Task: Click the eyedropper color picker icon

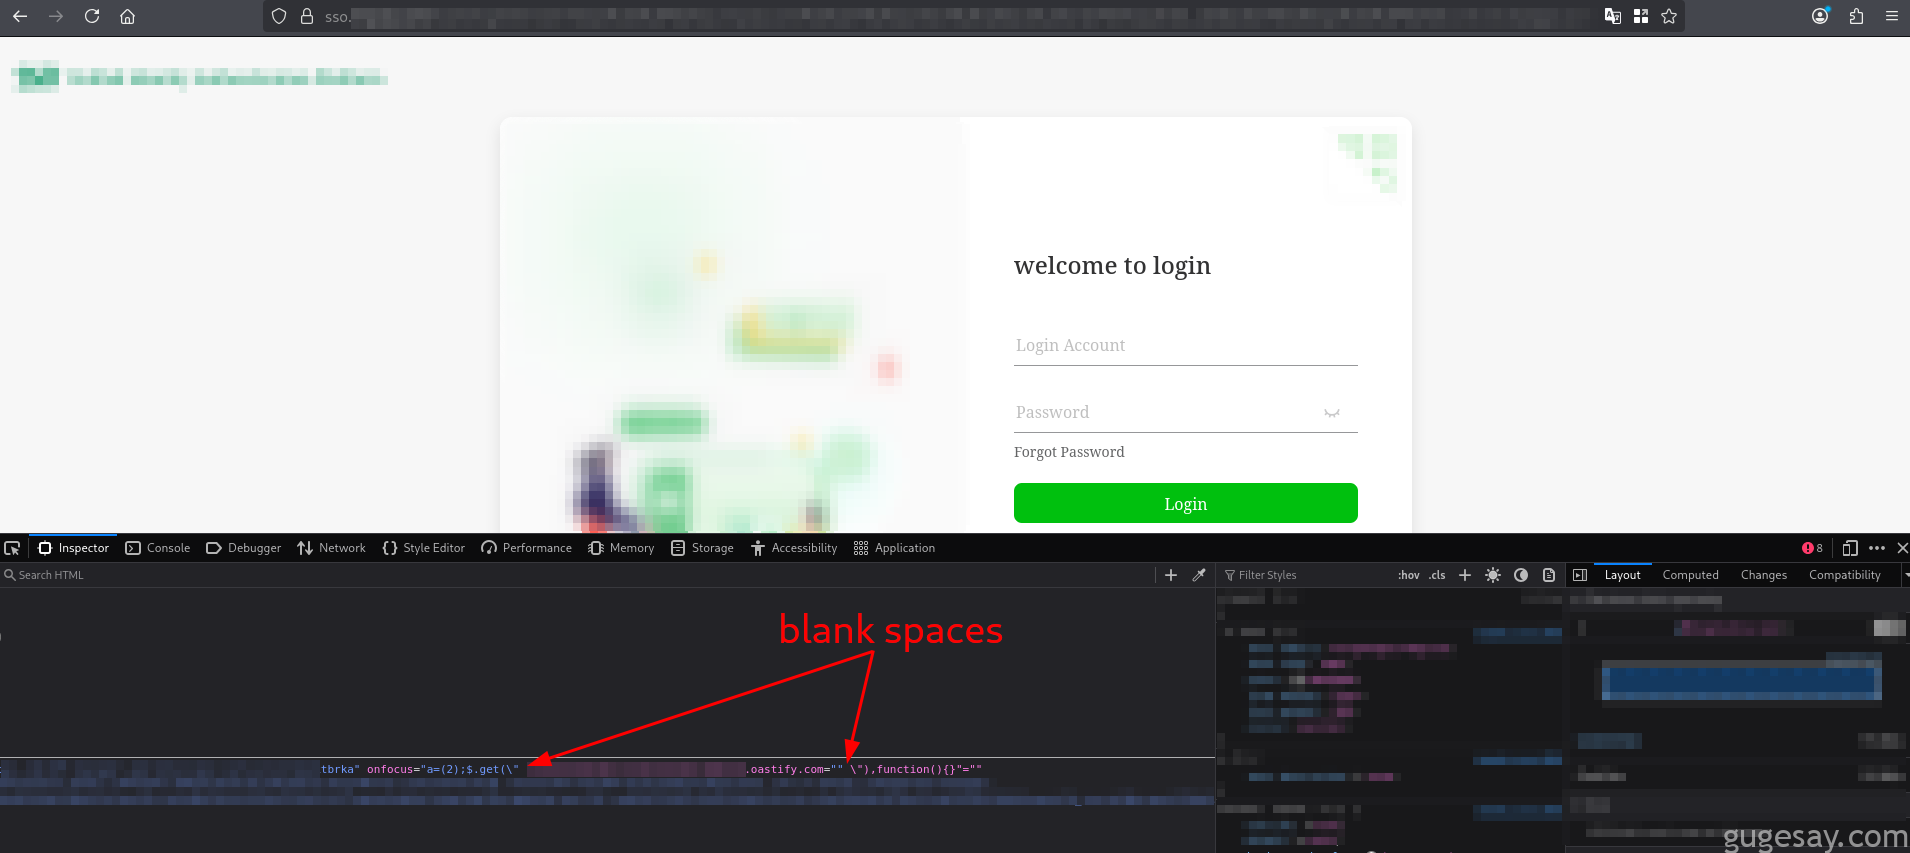Action: (x=1199, y=575)
